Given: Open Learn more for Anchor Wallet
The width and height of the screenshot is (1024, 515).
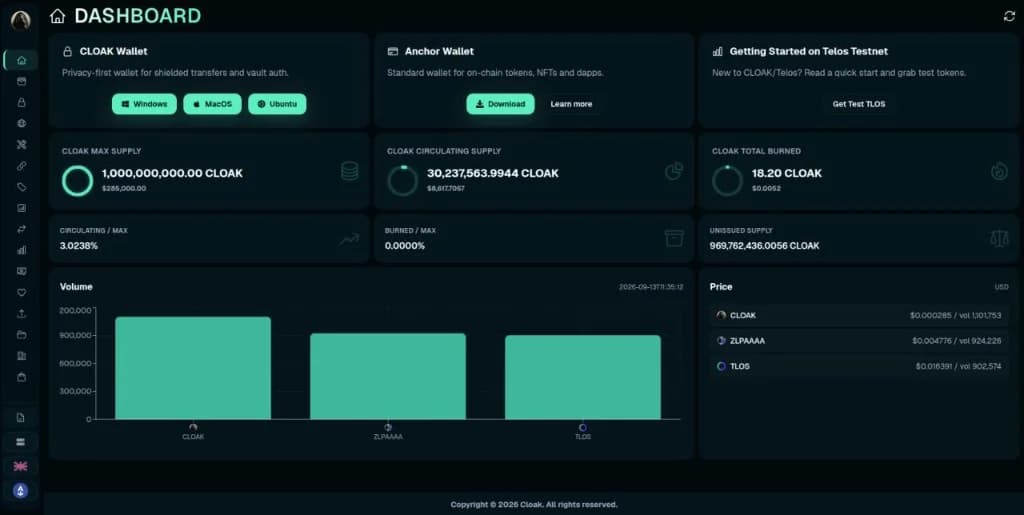Looking at the screenshot, I should point(571,104).
